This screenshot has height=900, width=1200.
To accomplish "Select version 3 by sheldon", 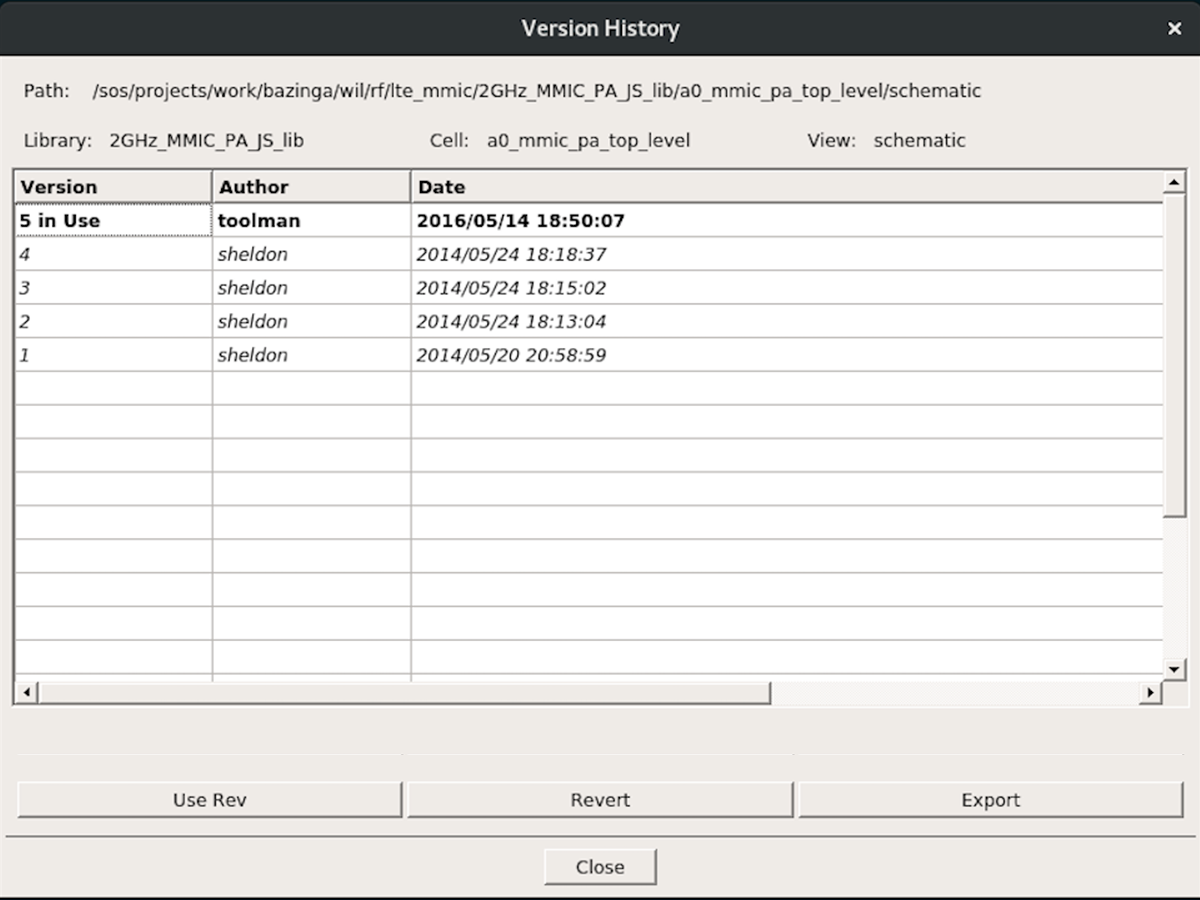I will point(112,288).
